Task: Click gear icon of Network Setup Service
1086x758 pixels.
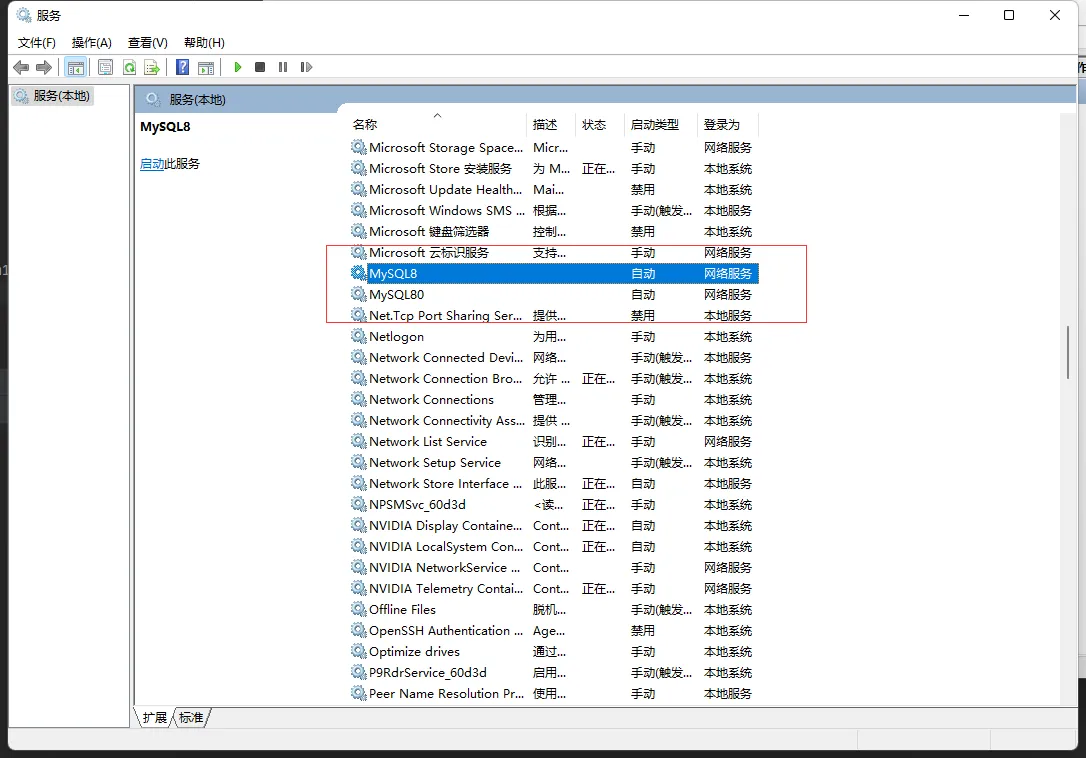Action: tap(358, 462)
